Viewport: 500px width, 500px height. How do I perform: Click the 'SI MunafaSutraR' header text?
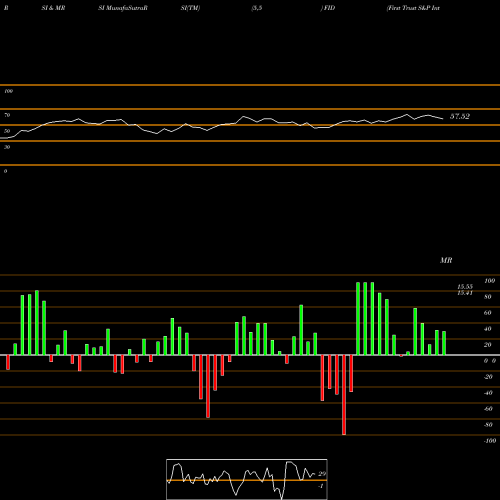[x=123, y=8]
